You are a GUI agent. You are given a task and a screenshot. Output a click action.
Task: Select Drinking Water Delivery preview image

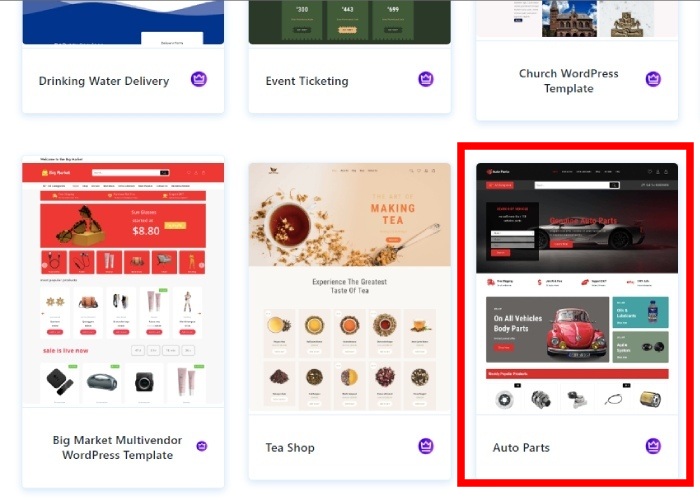point(123,22)
